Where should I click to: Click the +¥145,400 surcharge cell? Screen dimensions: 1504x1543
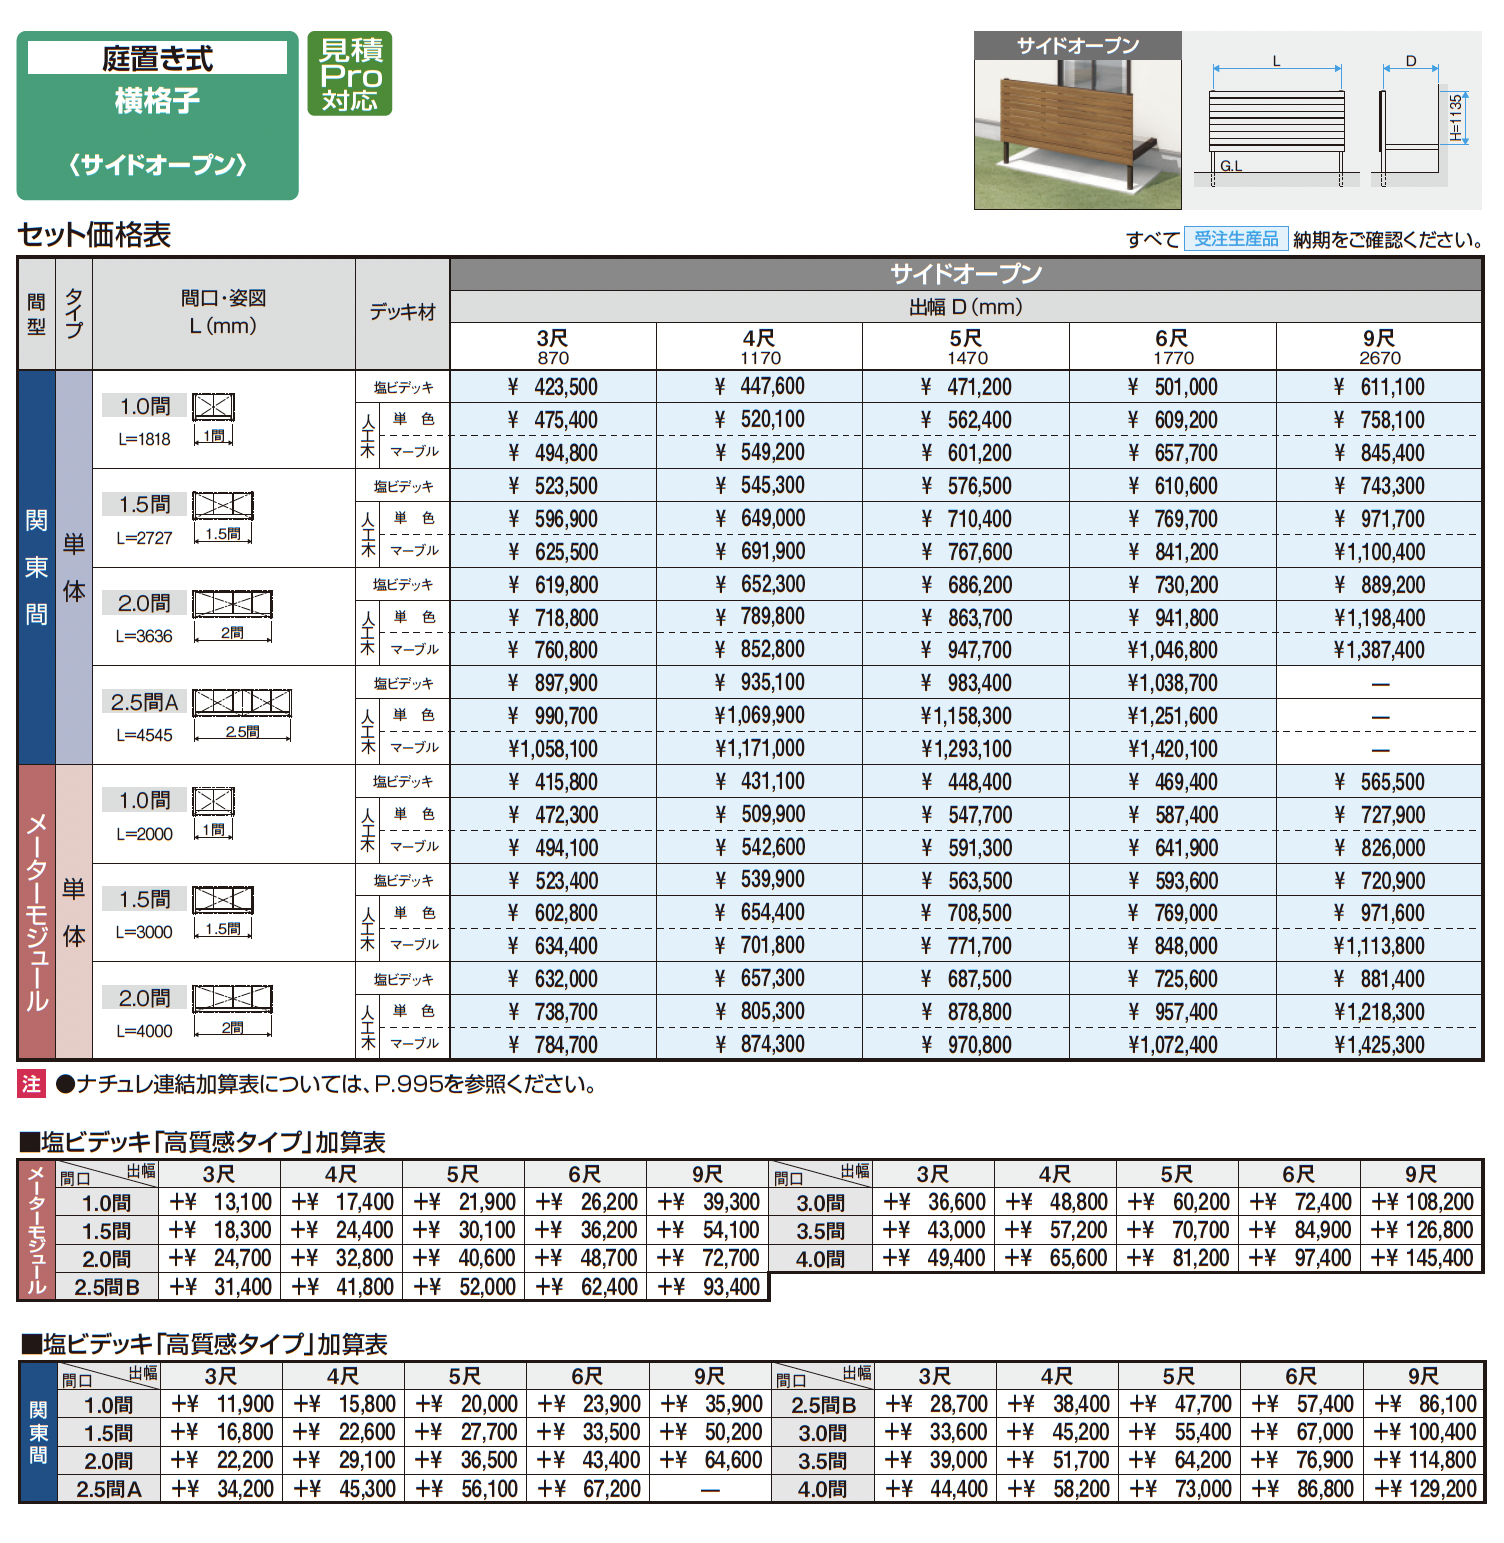pos(1423,1258)
